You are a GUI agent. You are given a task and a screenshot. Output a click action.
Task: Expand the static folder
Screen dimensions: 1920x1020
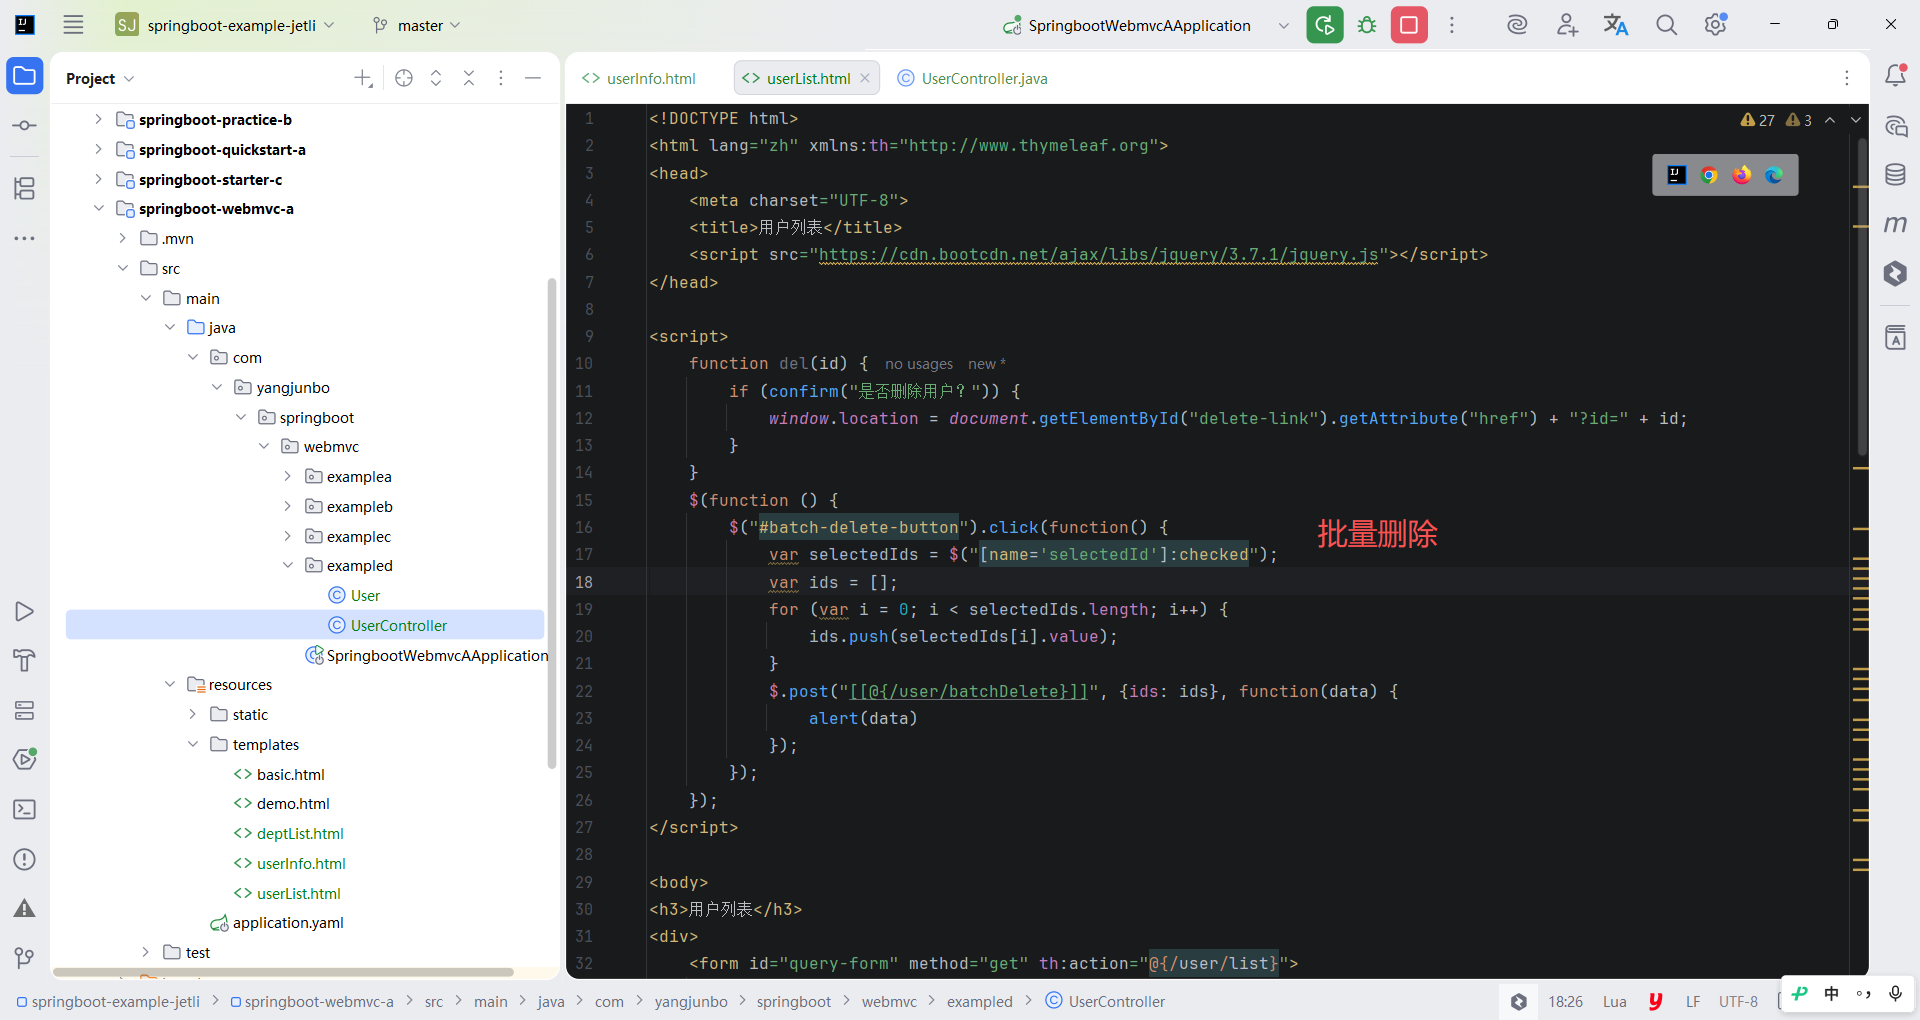[x=193, y=714]
